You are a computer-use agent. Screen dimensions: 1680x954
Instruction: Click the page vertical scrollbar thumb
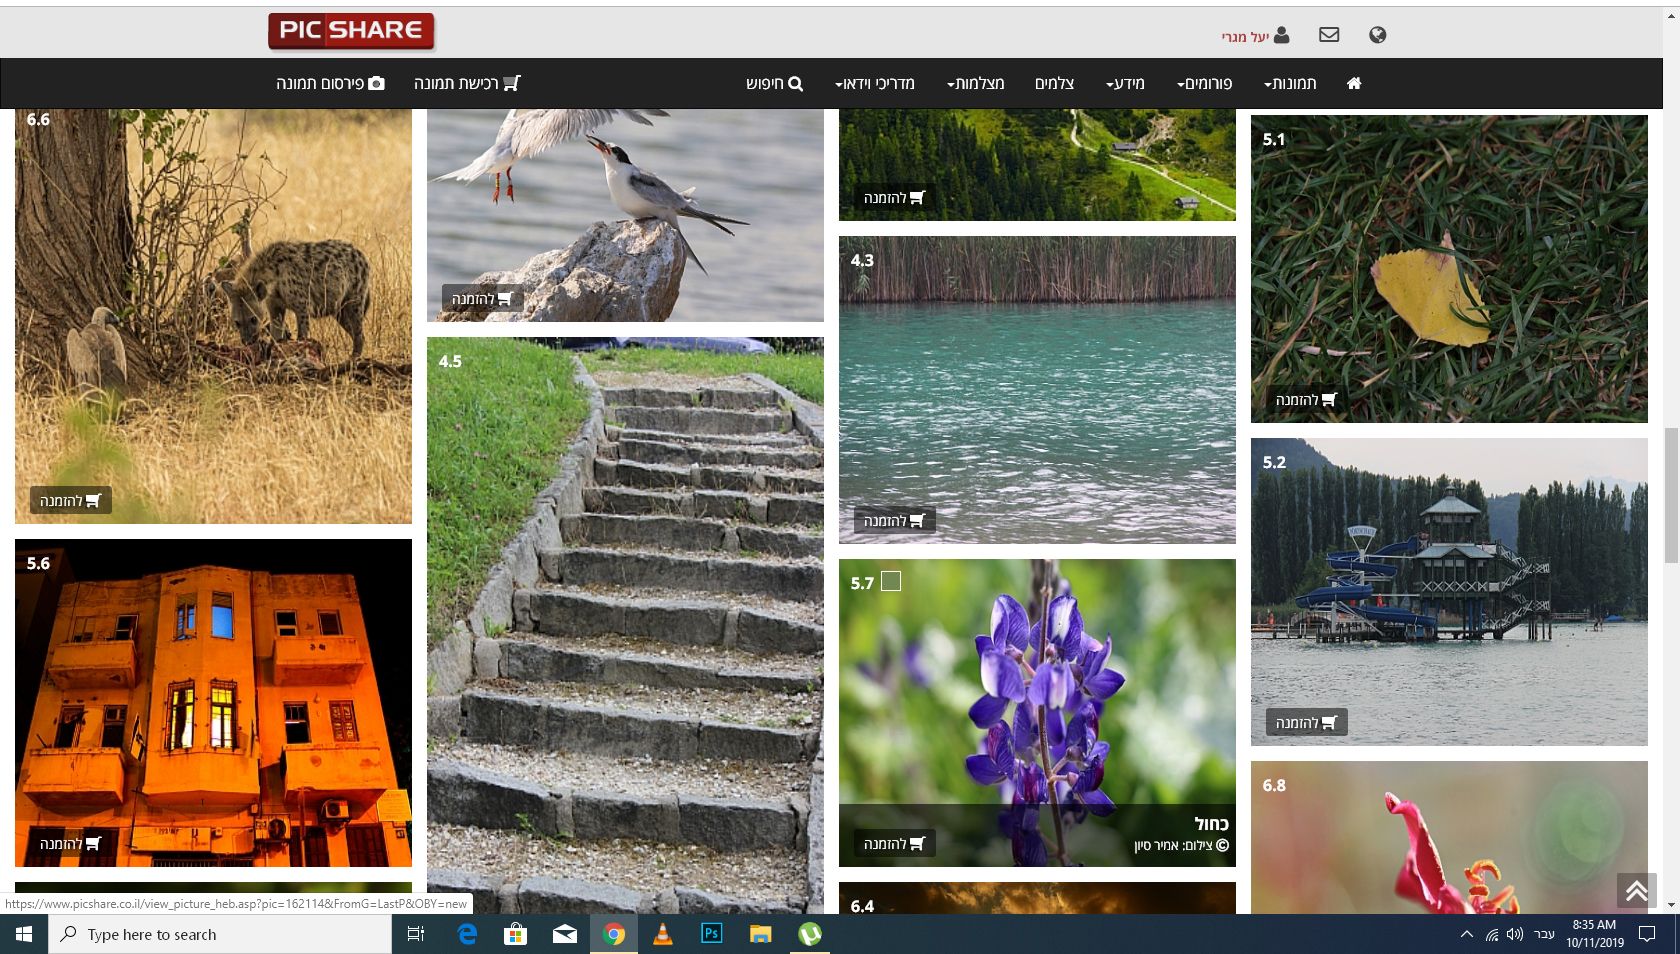point(1670,495)
